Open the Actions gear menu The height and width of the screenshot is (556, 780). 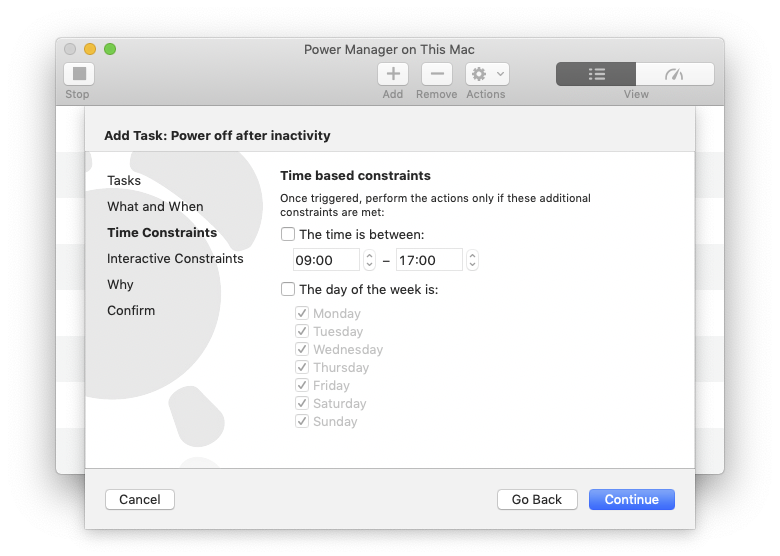tap(487, 74)
